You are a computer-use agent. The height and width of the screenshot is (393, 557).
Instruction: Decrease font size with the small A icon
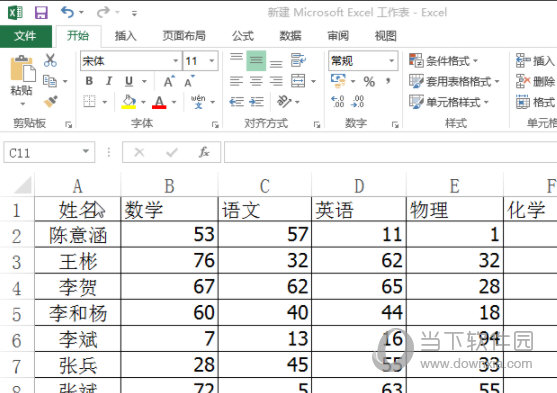click(189, 81)
